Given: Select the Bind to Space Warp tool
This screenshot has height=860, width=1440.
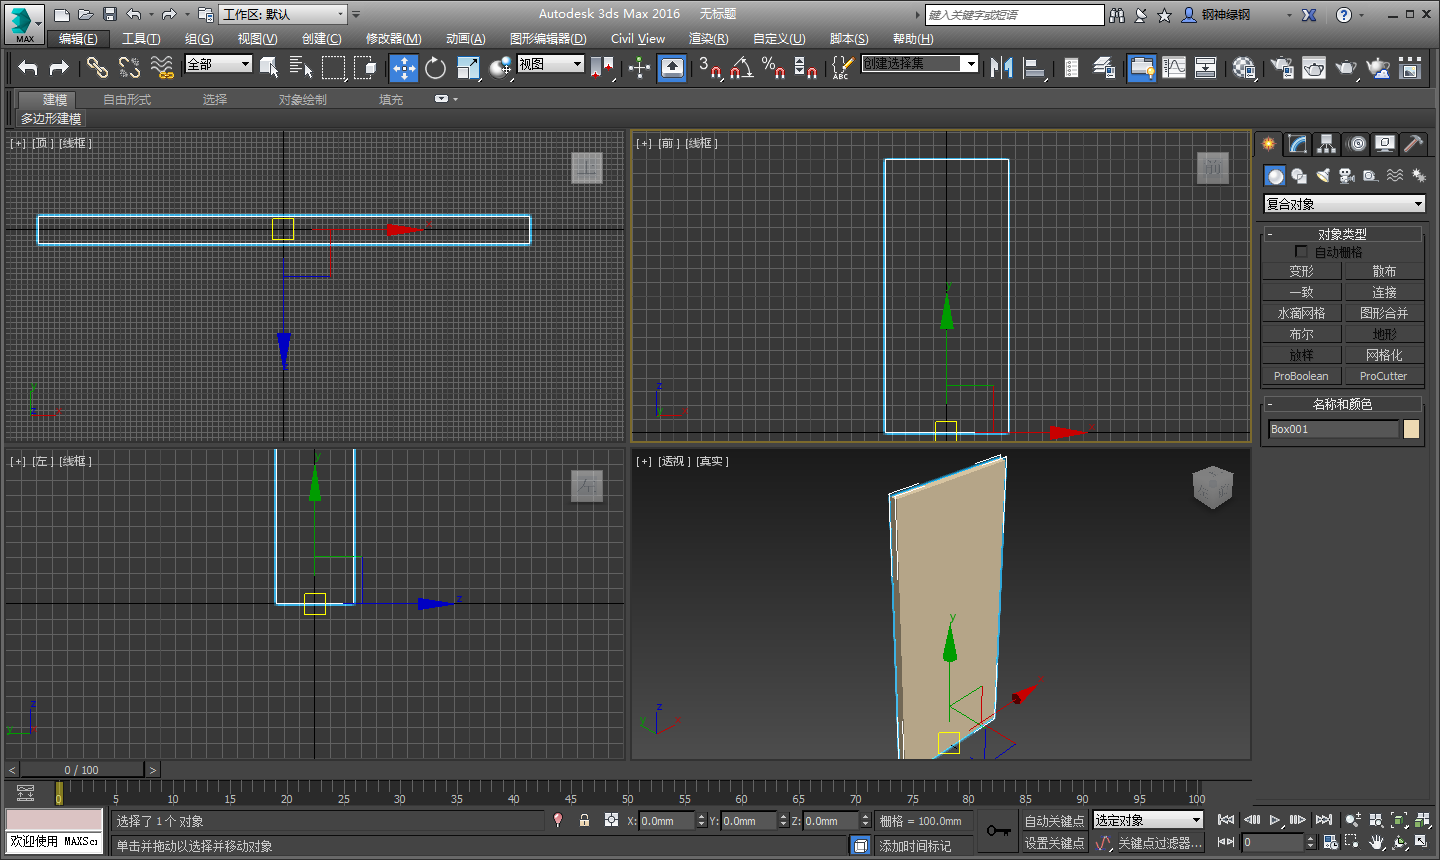Looking at the screenshot, I should tap(162, 67).
